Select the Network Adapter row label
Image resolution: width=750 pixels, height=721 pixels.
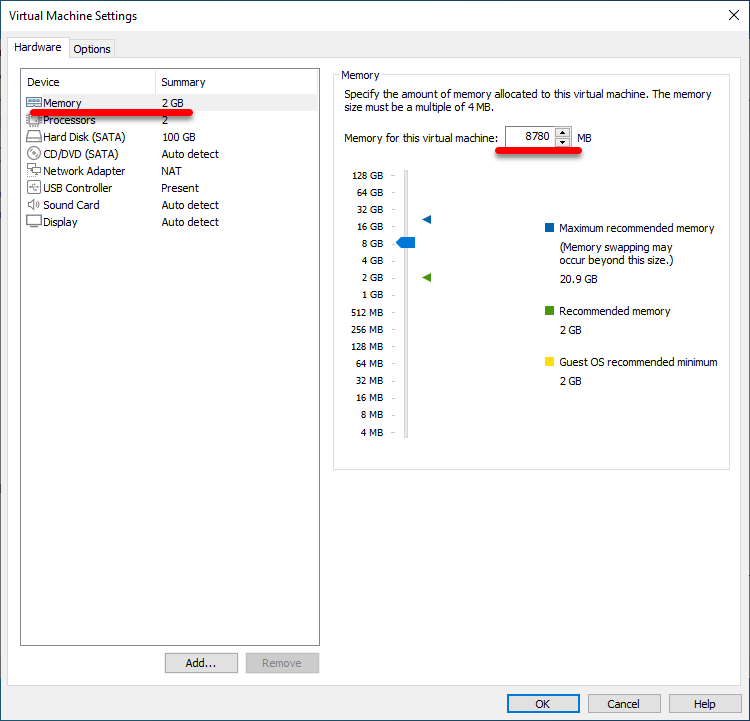click(84, 171)
